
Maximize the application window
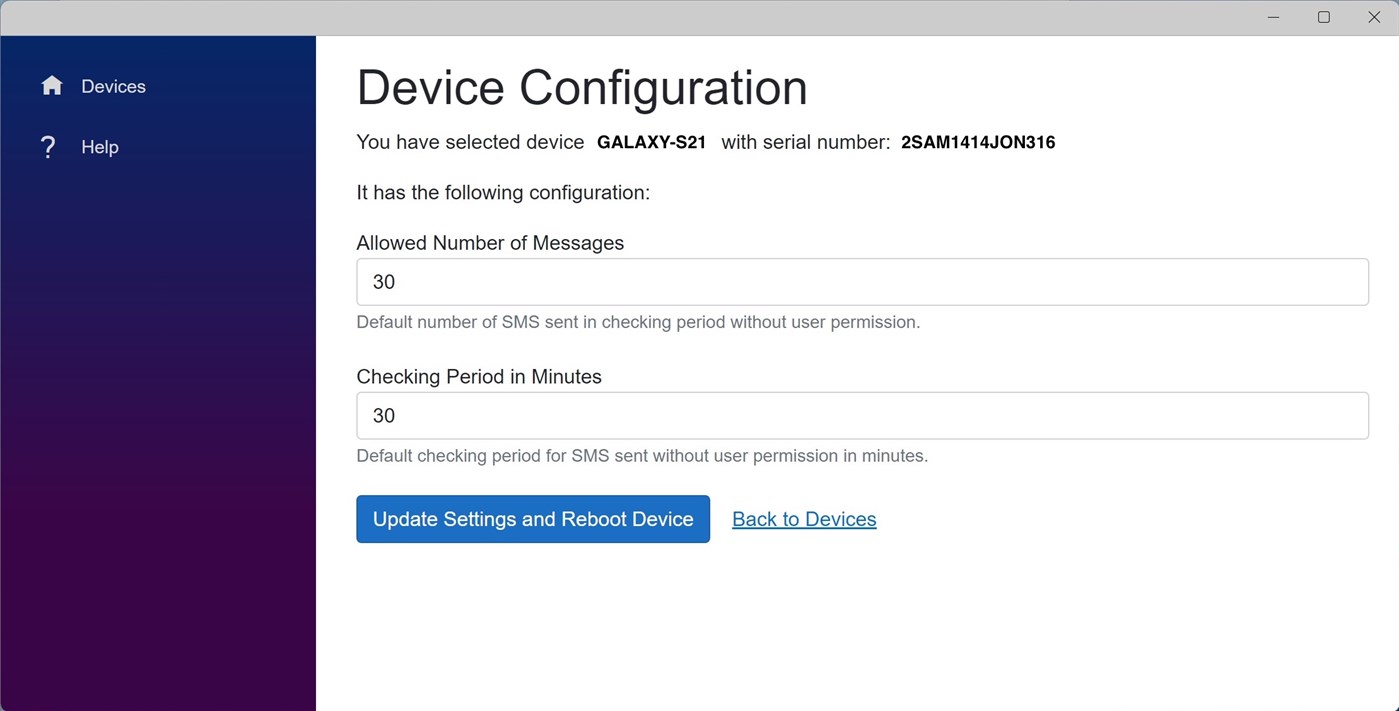pyautogui.click(x=1323, y=17)
